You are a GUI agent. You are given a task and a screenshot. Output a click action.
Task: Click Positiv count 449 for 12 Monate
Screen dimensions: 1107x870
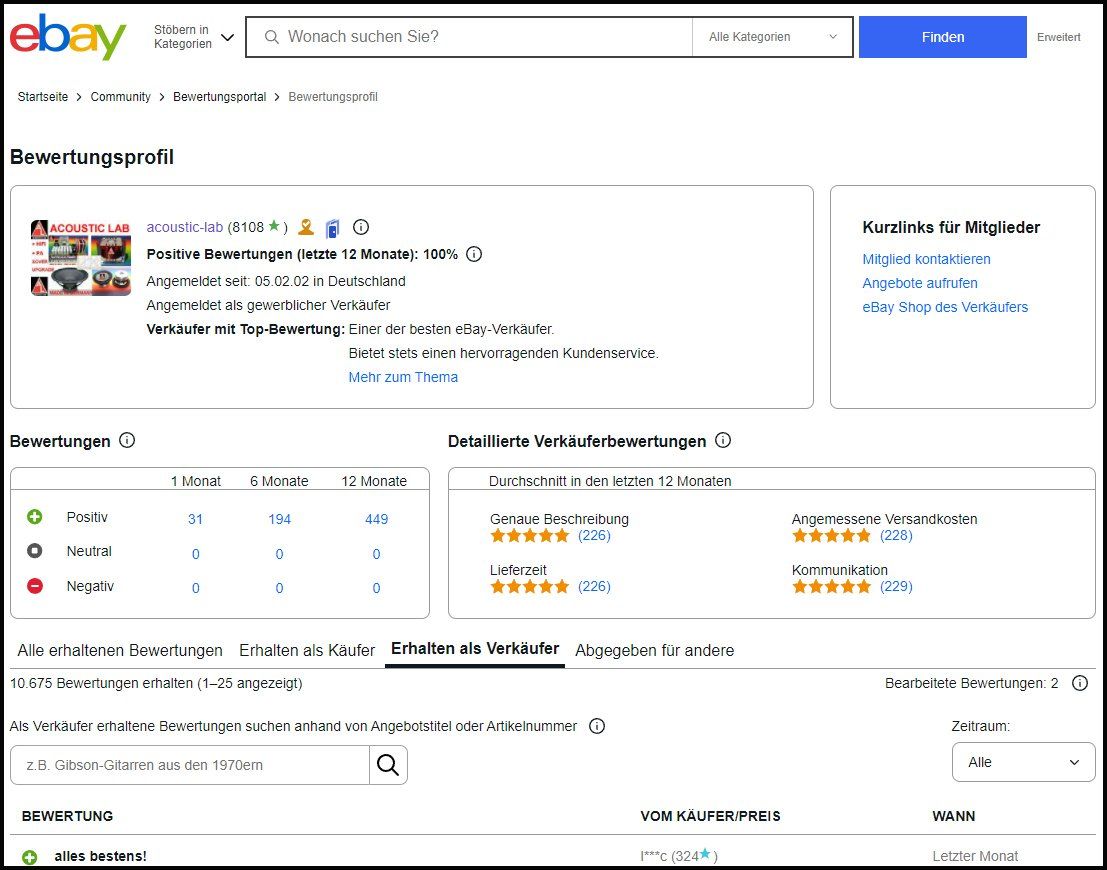click(376, 519)
